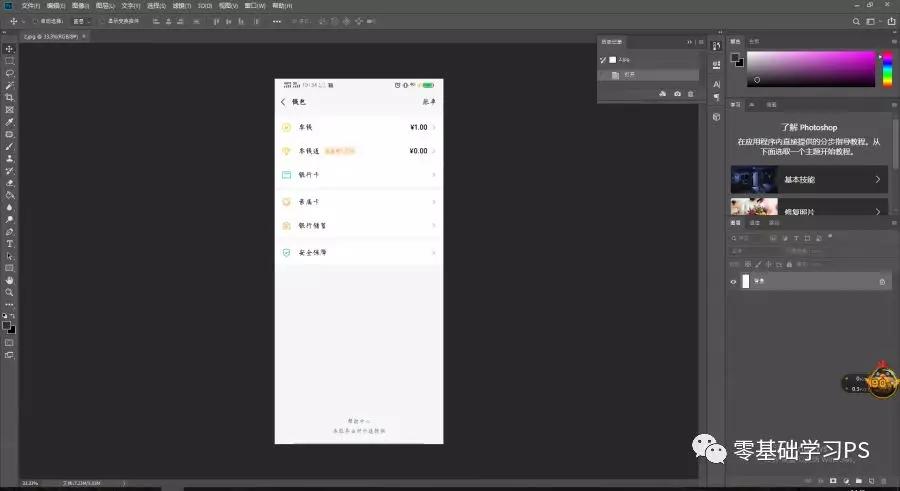Select the Lasso tool
The width and height of the screenshot is (900, 491).
[9, 73]
